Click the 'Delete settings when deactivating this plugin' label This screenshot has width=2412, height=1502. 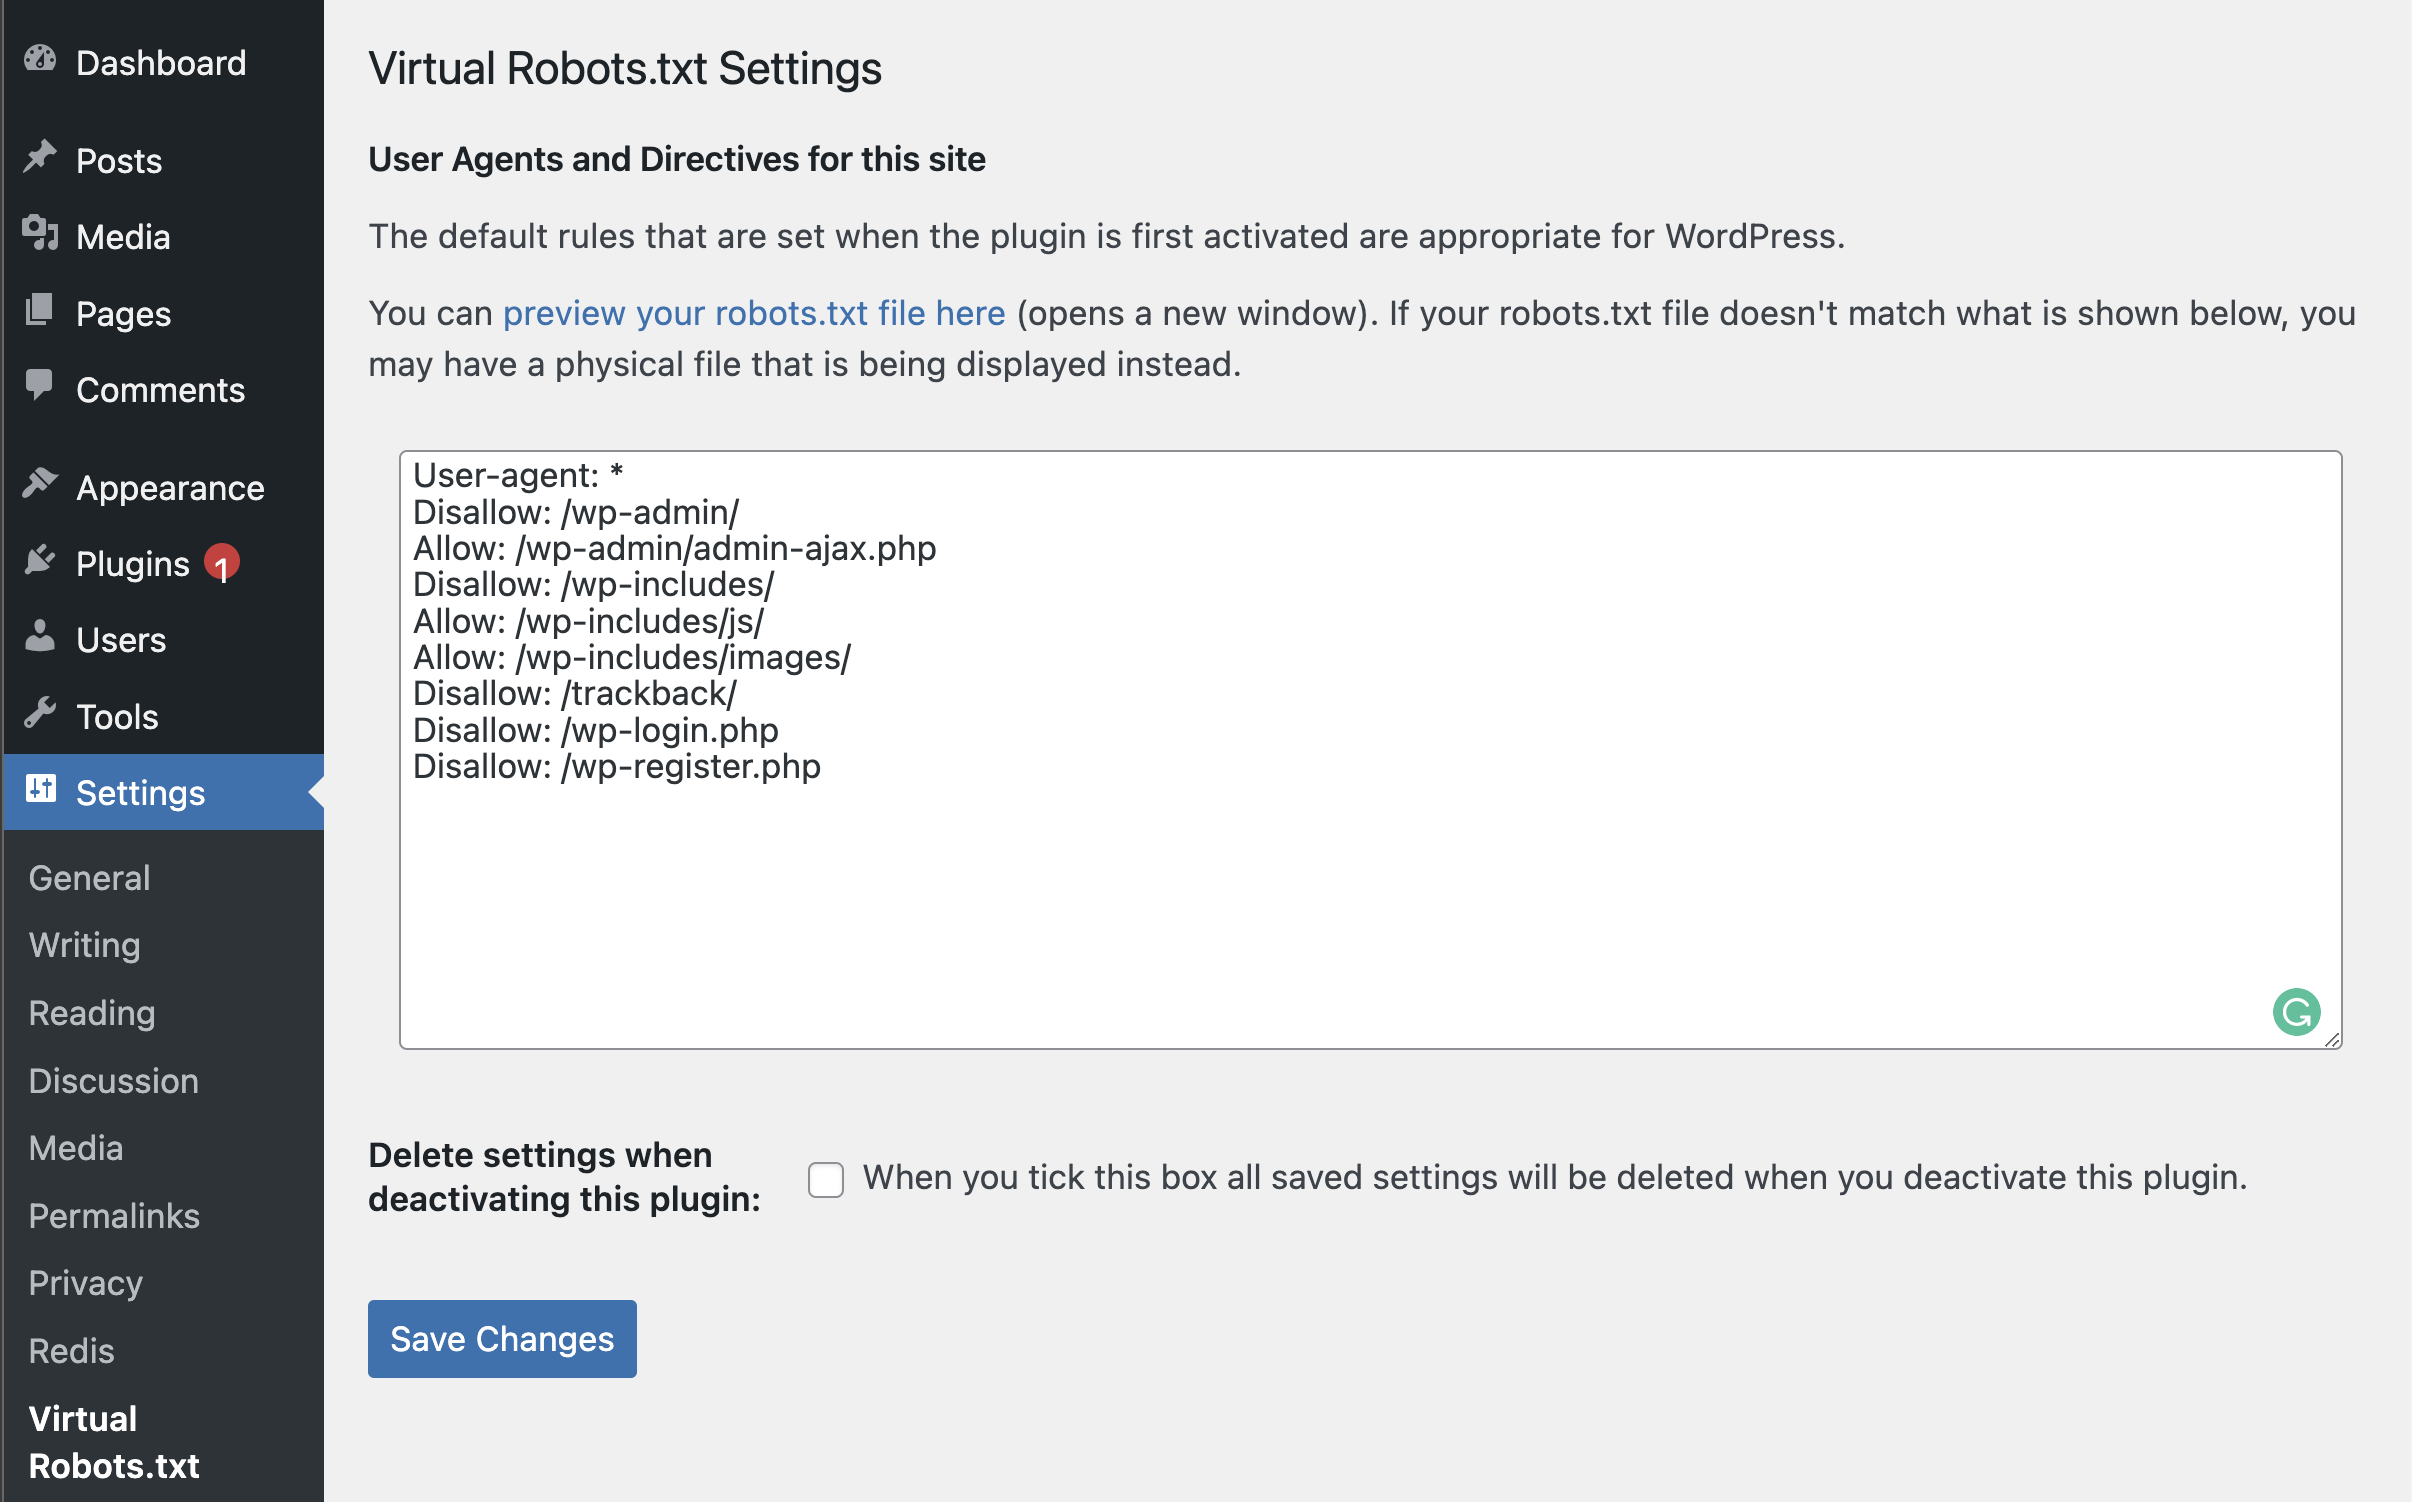tap(565, 1177)
